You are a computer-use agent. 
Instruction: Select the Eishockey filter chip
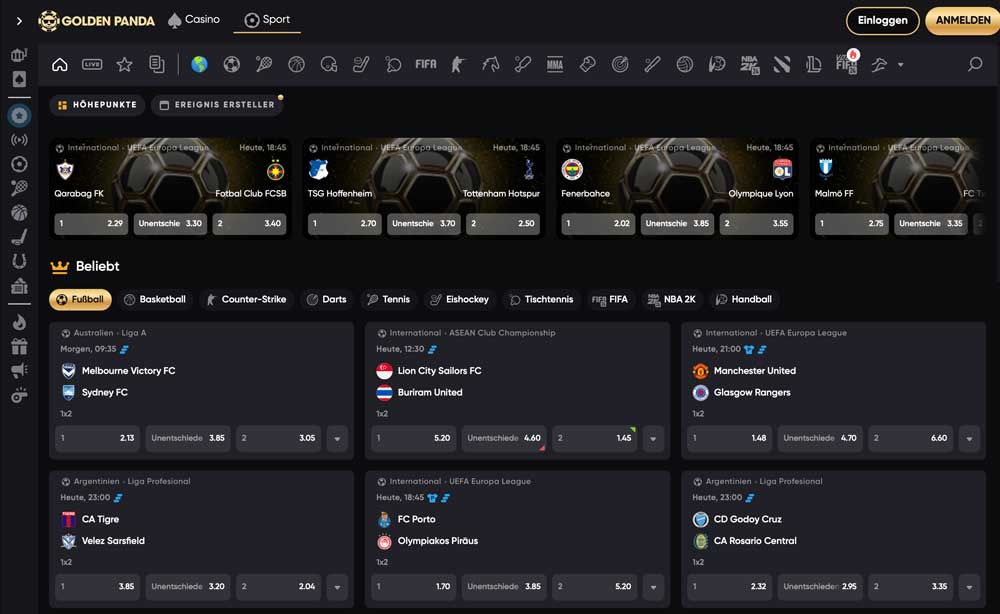459,299
